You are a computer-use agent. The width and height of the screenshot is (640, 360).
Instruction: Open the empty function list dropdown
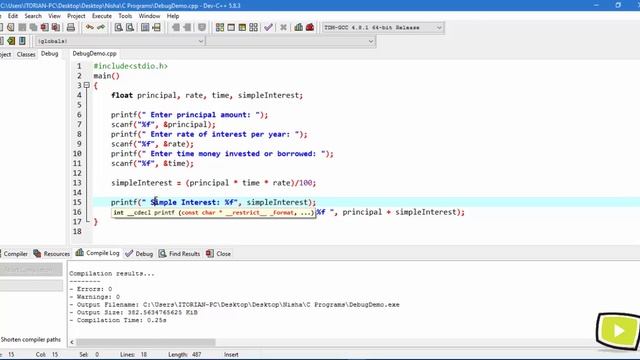point(291,41)
